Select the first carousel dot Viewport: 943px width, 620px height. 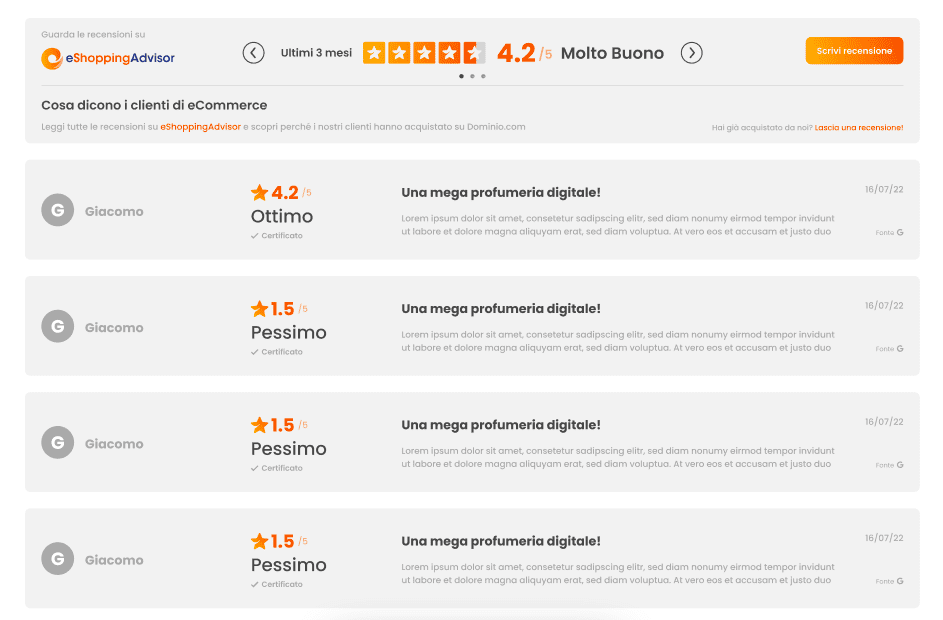pos(461,76)
